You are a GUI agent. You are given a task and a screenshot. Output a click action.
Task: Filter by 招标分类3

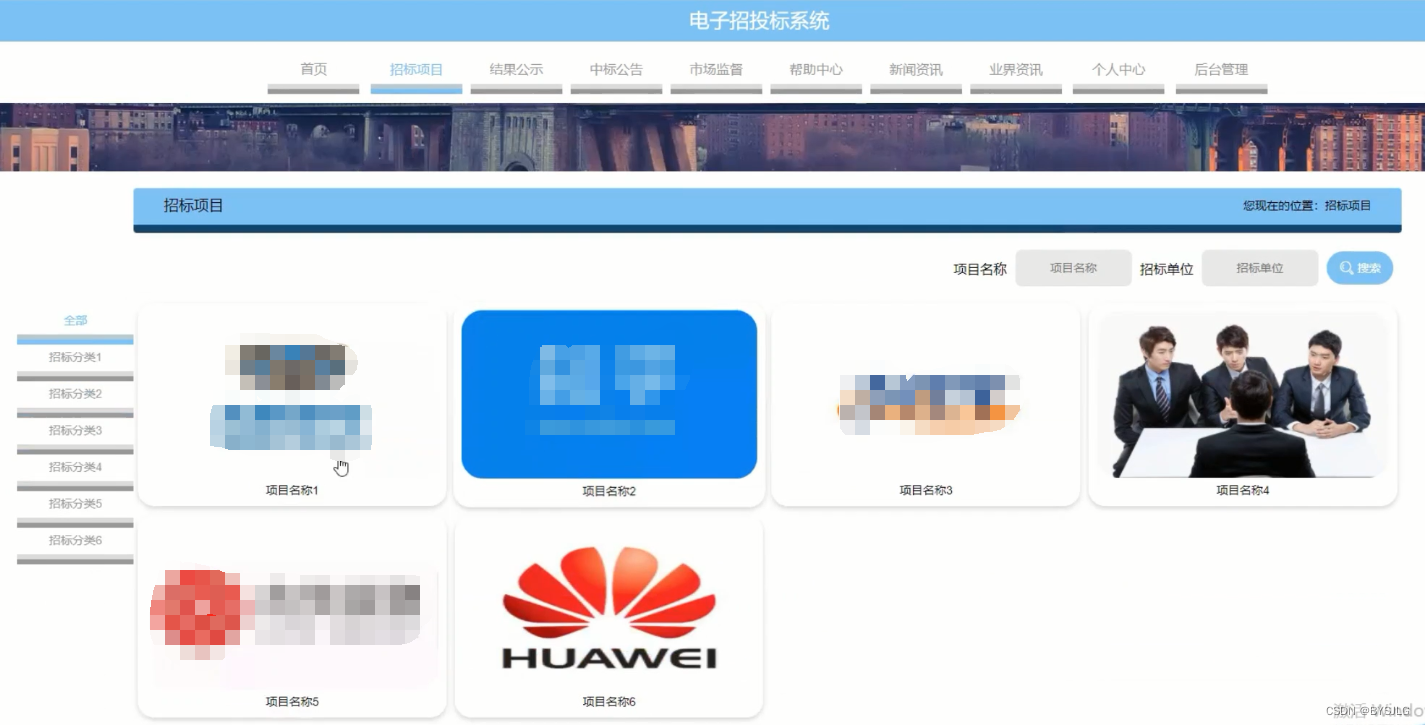tap(75, 434)
